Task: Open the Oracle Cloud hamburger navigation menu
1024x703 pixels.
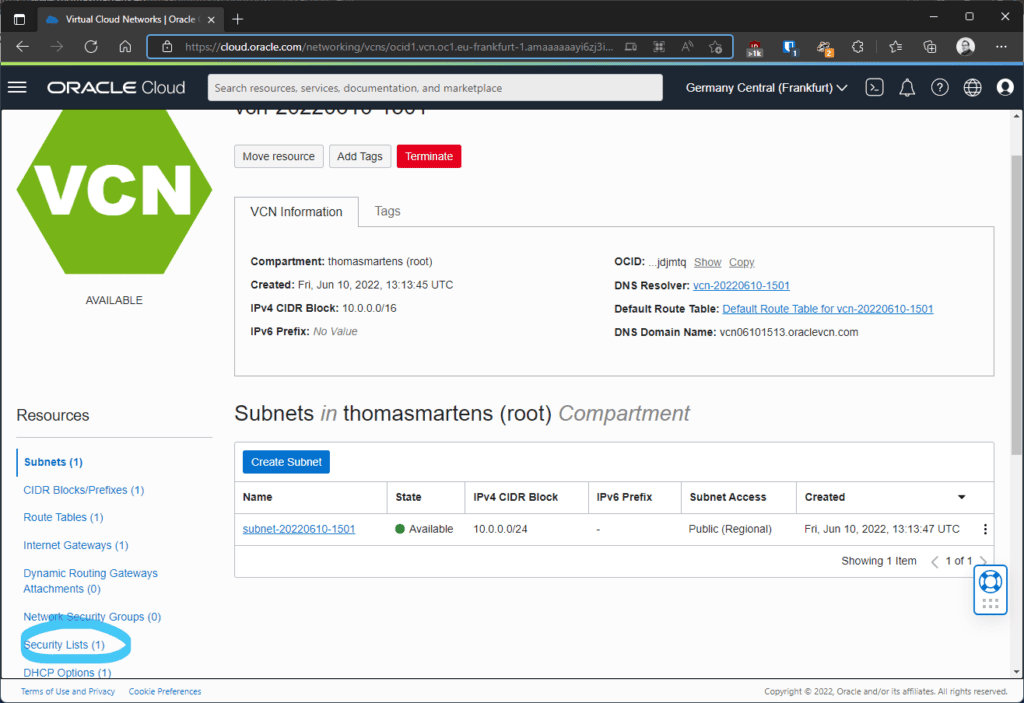Action: (17, 87)
